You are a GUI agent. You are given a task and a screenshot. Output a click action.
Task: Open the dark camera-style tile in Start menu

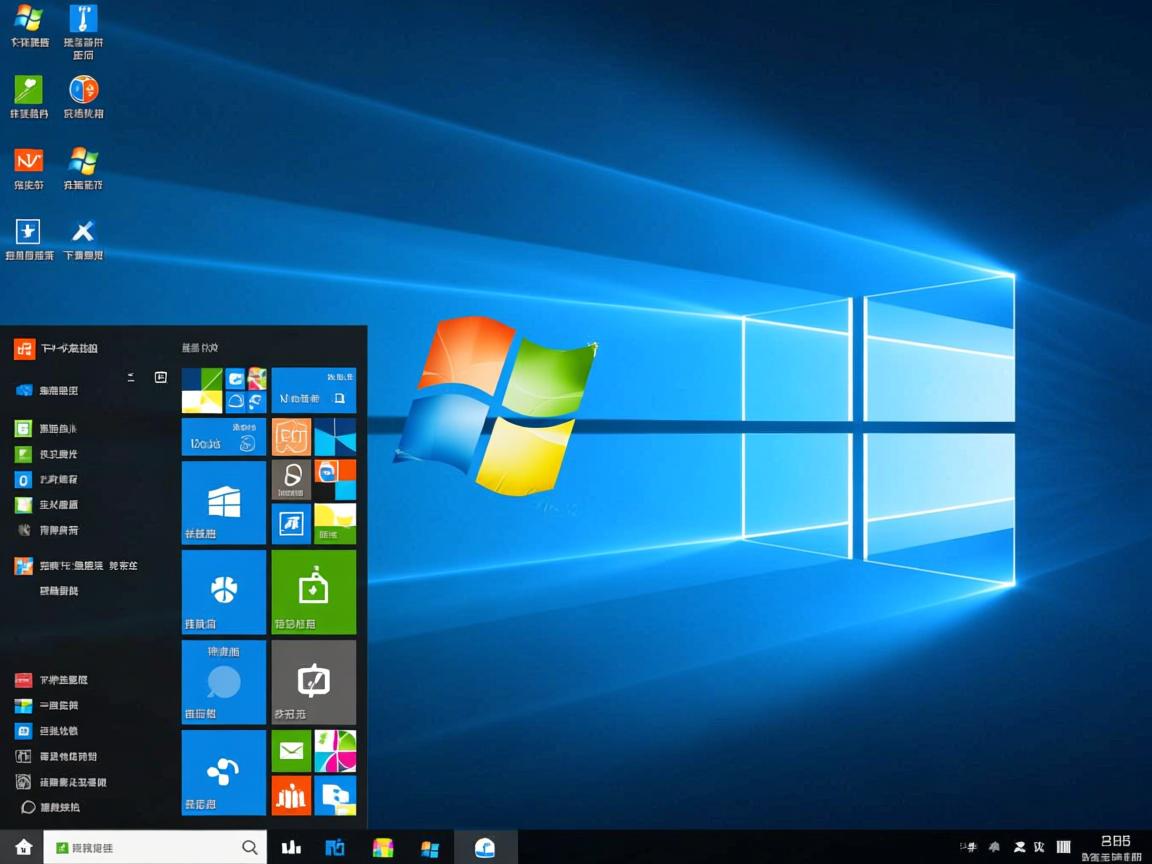tap(314, 681)
